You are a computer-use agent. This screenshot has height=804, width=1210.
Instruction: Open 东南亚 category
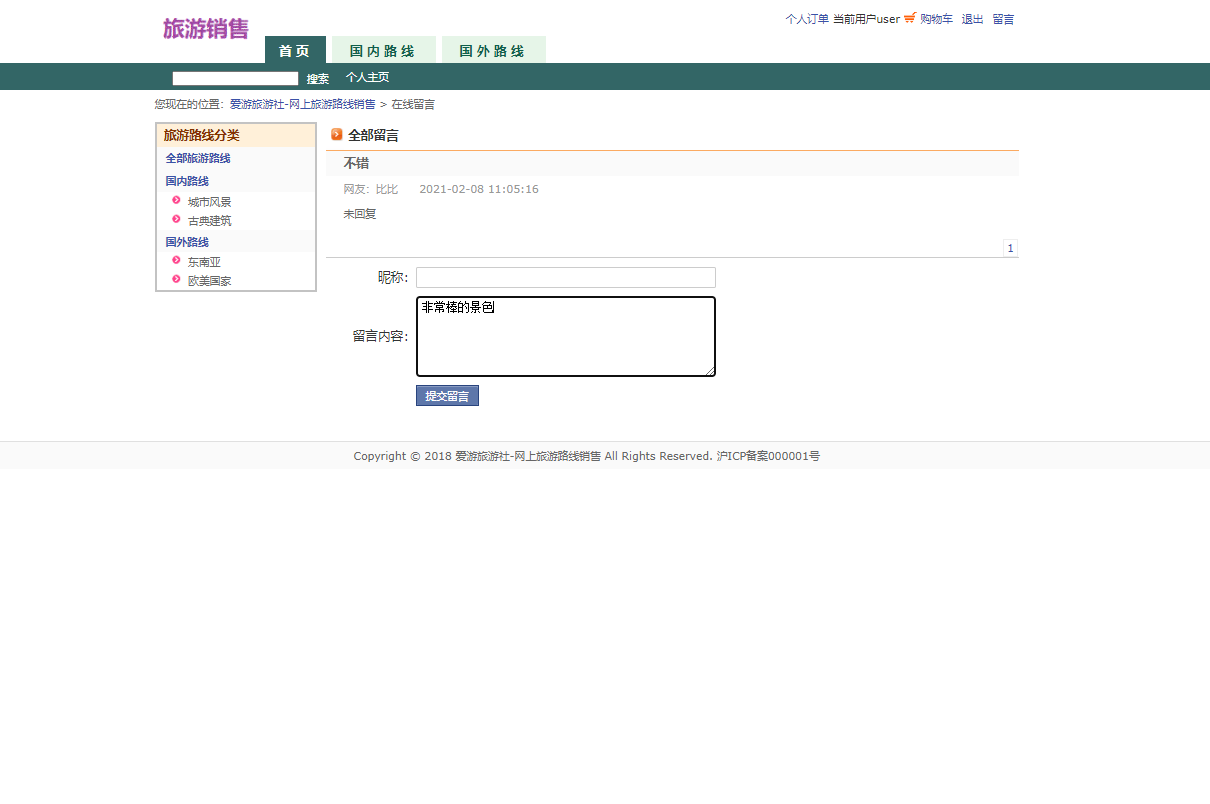pos(204,262)
